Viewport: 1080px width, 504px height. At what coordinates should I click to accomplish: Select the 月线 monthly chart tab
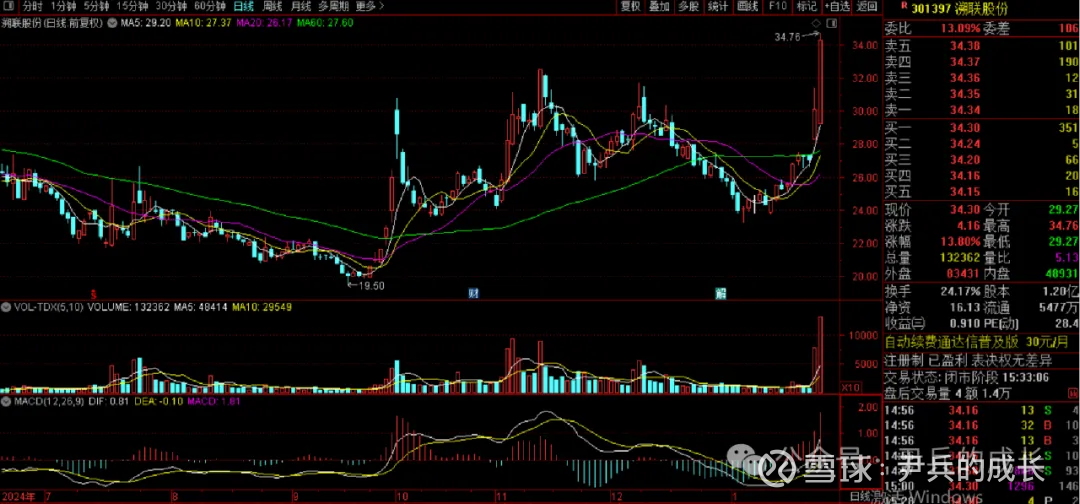coord(301,6)
